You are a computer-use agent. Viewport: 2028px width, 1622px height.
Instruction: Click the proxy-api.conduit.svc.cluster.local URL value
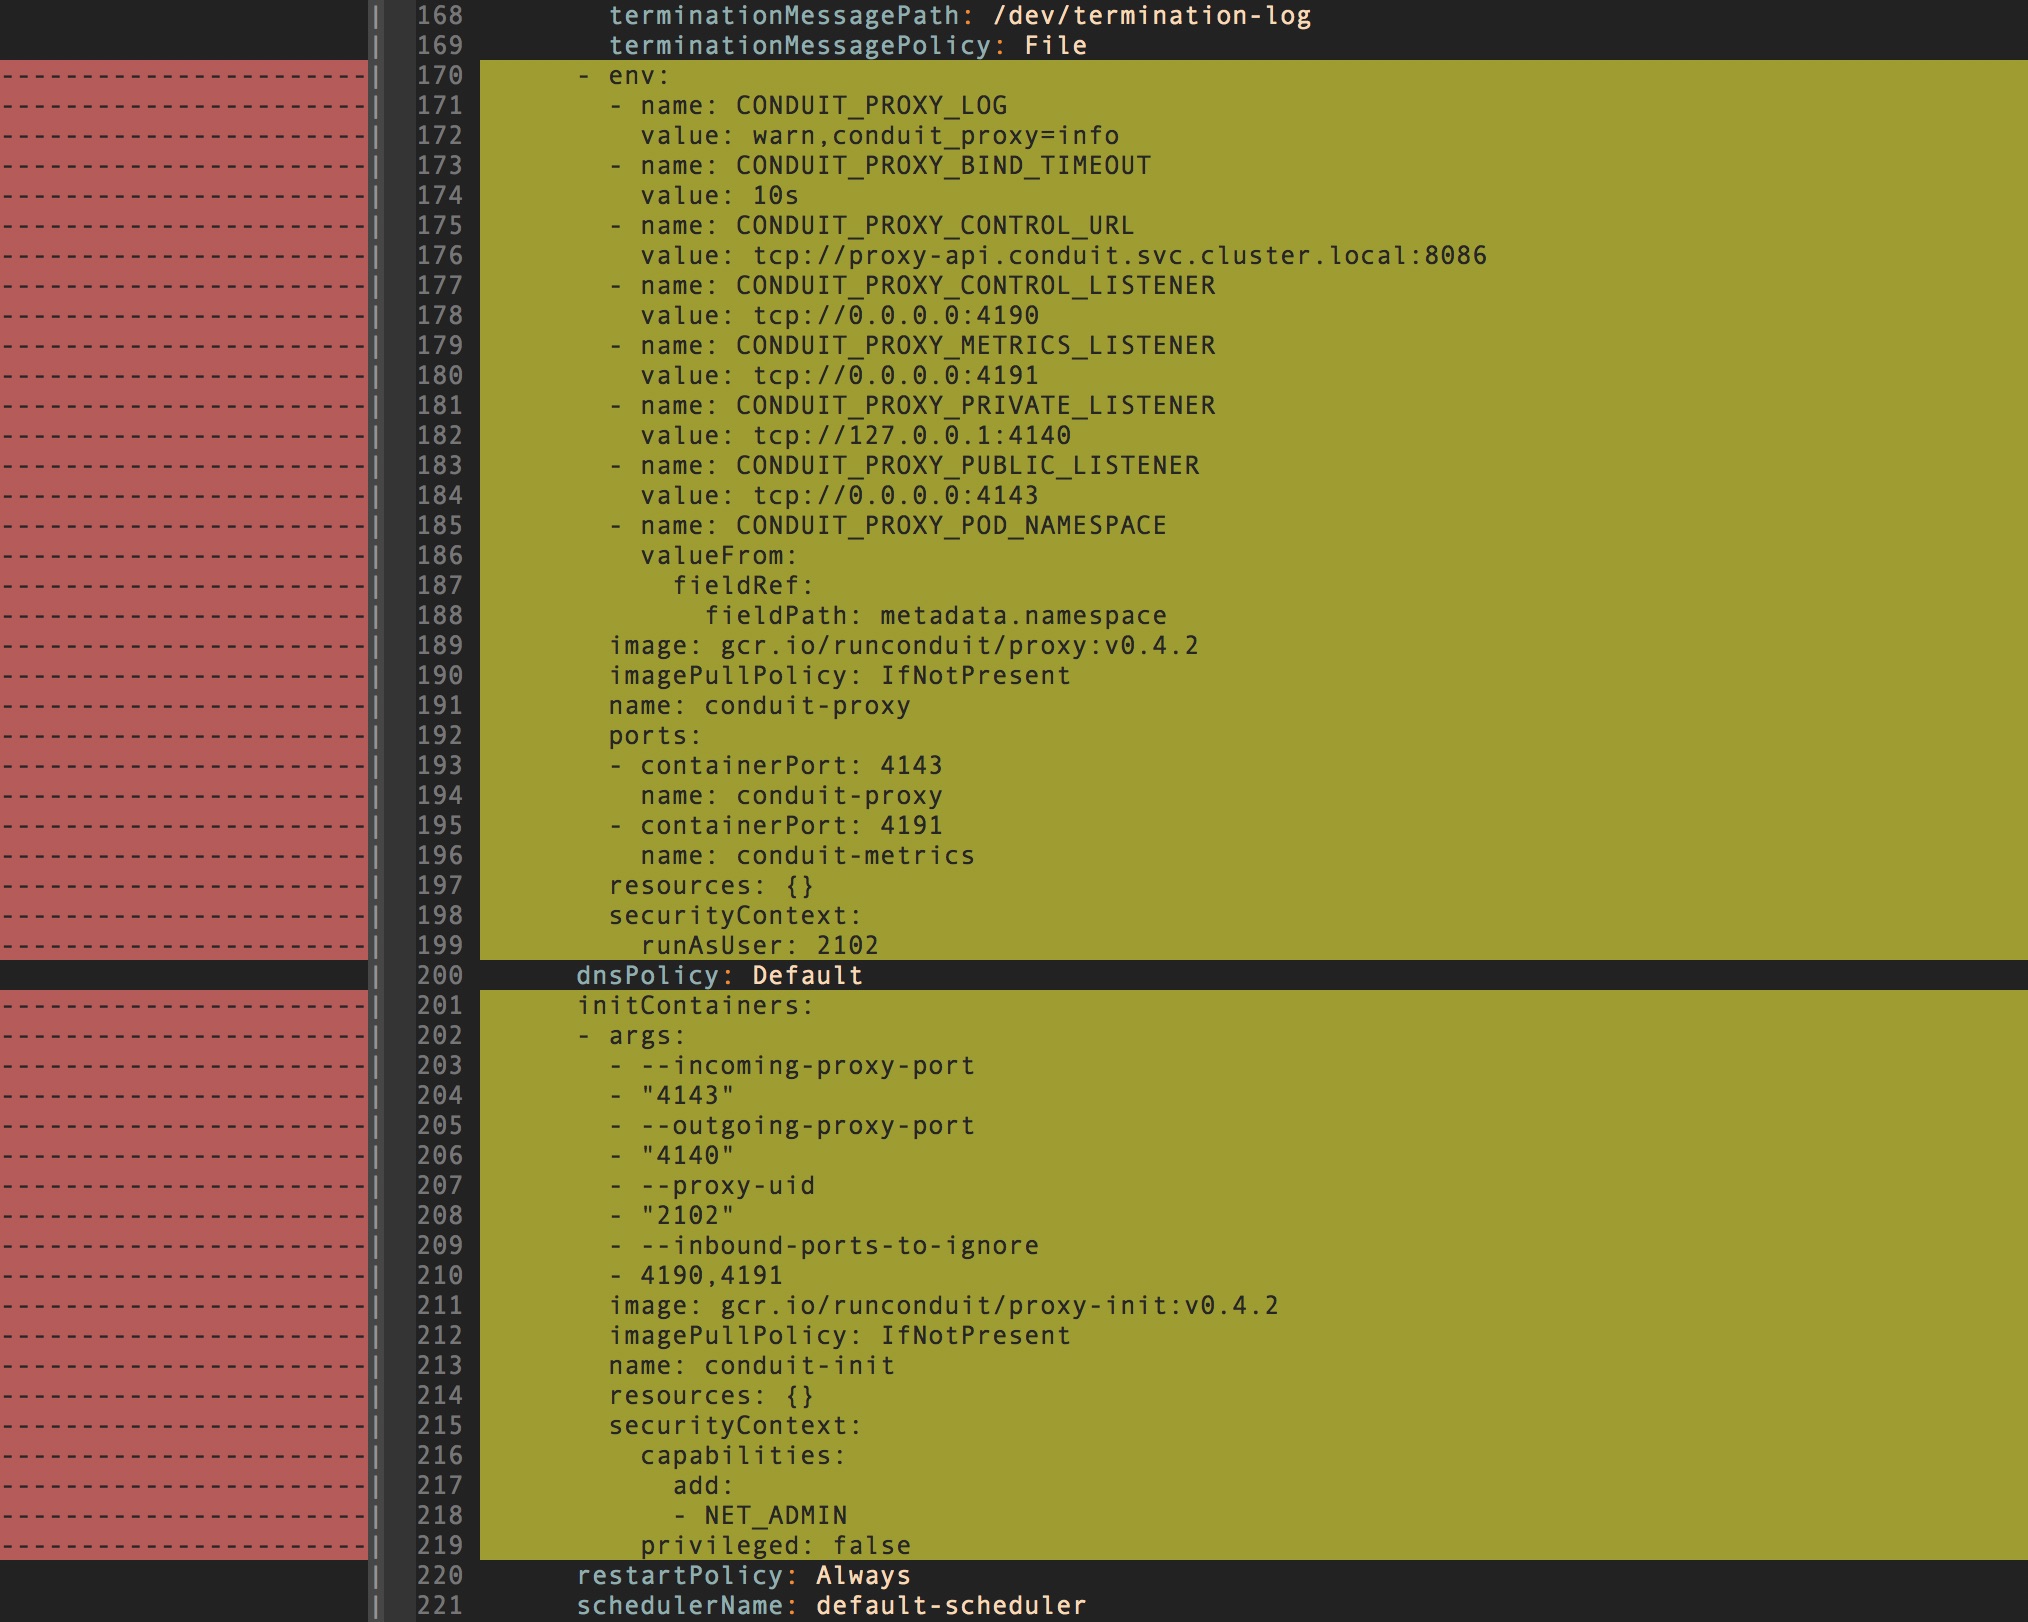click(x=1120, y=256)
